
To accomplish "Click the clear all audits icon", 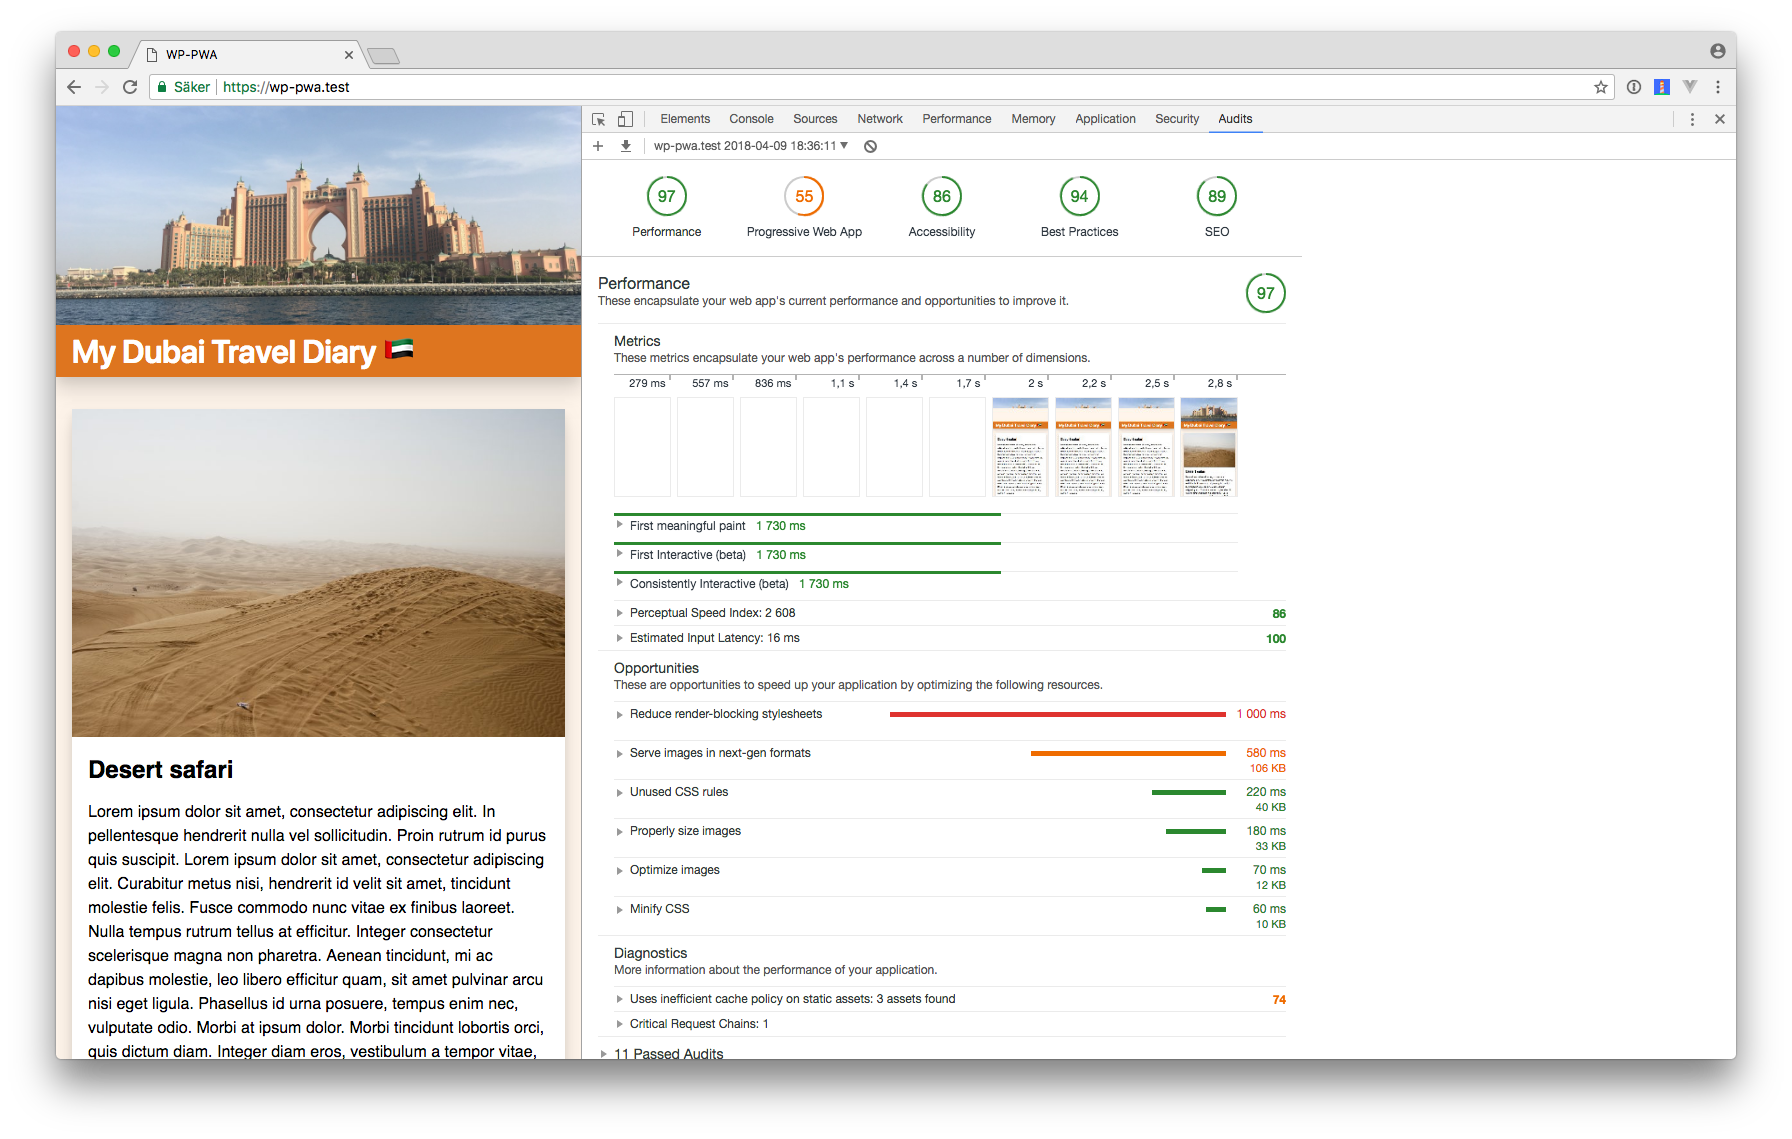I will click(870, 146).
